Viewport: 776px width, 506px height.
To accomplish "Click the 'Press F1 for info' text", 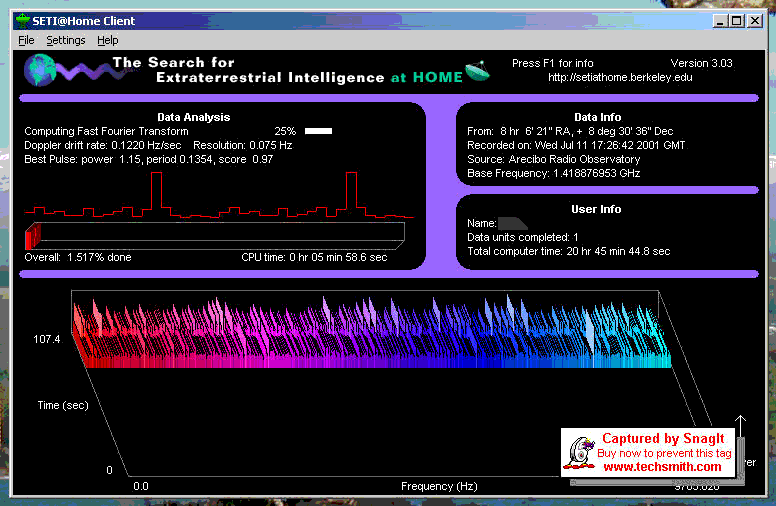I will (x=552, y=63).
